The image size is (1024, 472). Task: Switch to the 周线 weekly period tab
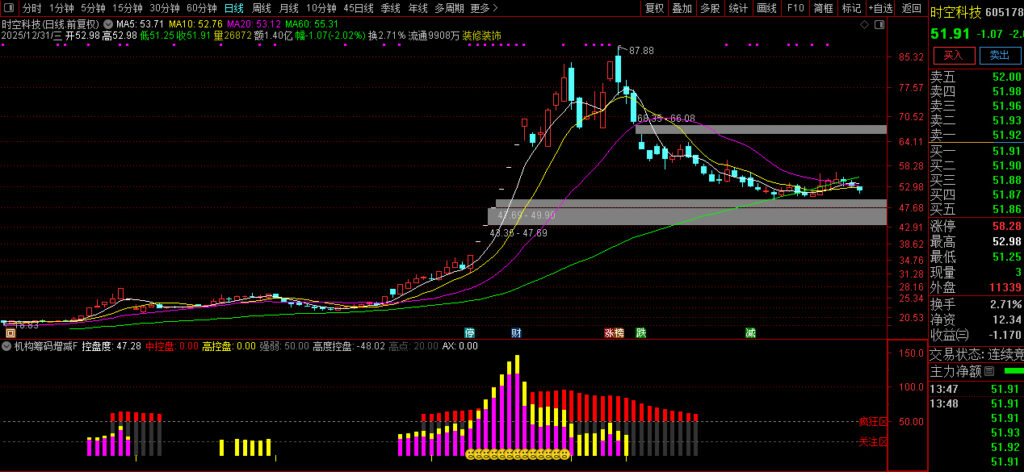click(x=261, y=8)
